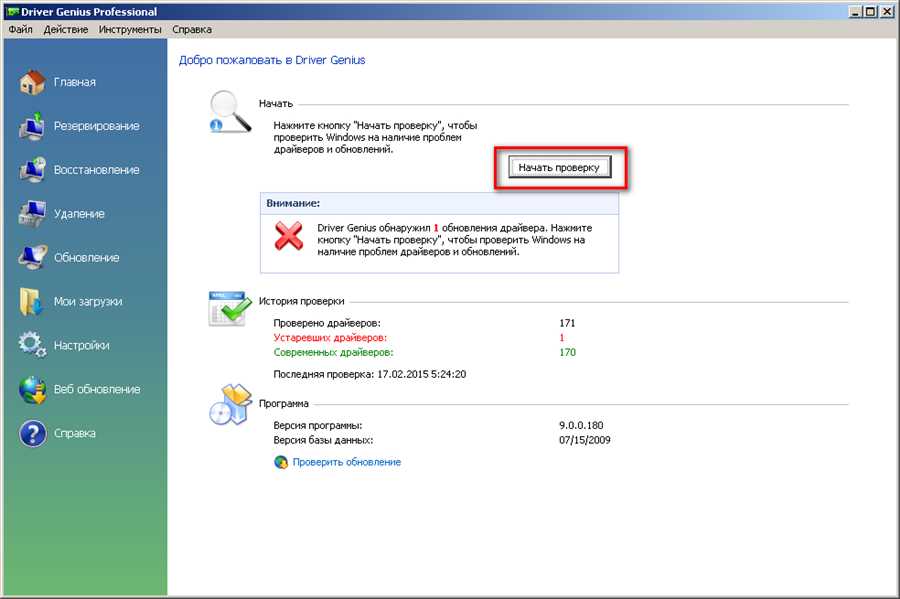Viewport: 900px width, 599px height.
Task: Click the Внимание: panel header
Action: tap(440, 203)
